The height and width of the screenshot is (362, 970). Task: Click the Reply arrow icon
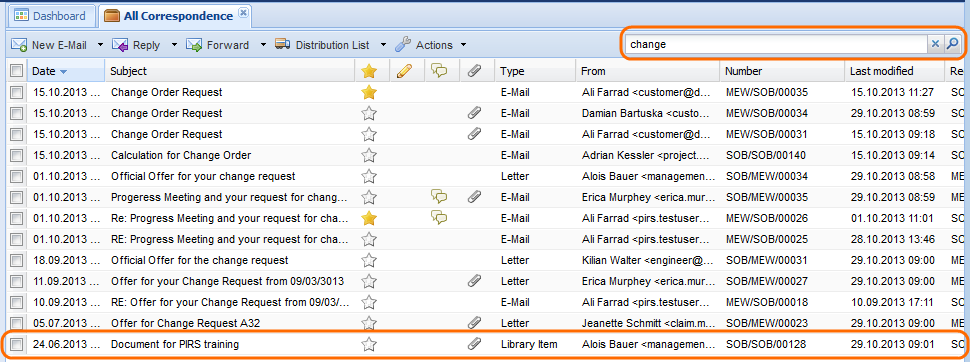click(x=120, y=45)
